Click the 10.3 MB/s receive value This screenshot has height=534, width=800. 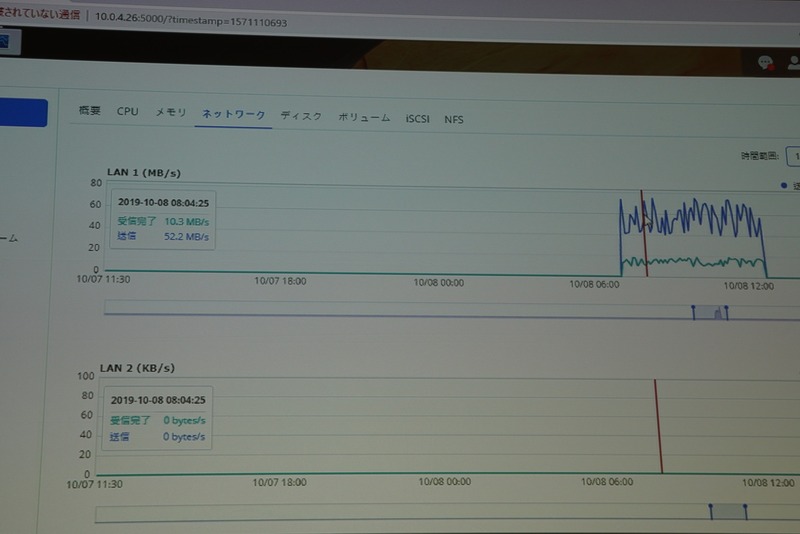click(x=186, y=222)
